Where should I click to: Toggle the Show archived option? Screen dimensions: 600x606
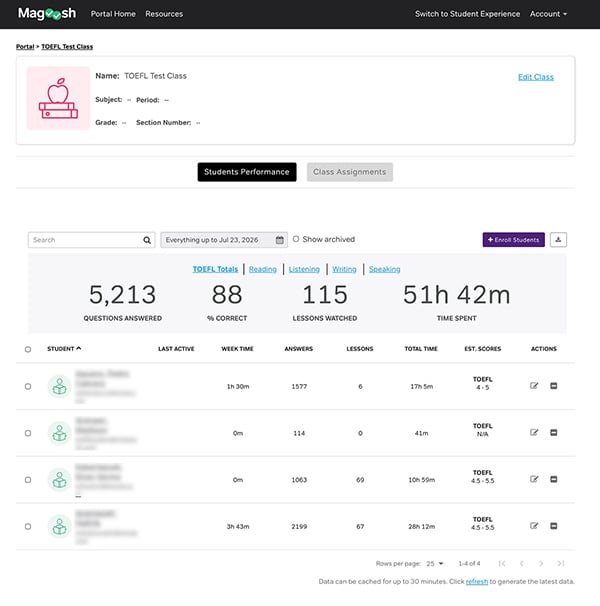[x=296, y=239]
